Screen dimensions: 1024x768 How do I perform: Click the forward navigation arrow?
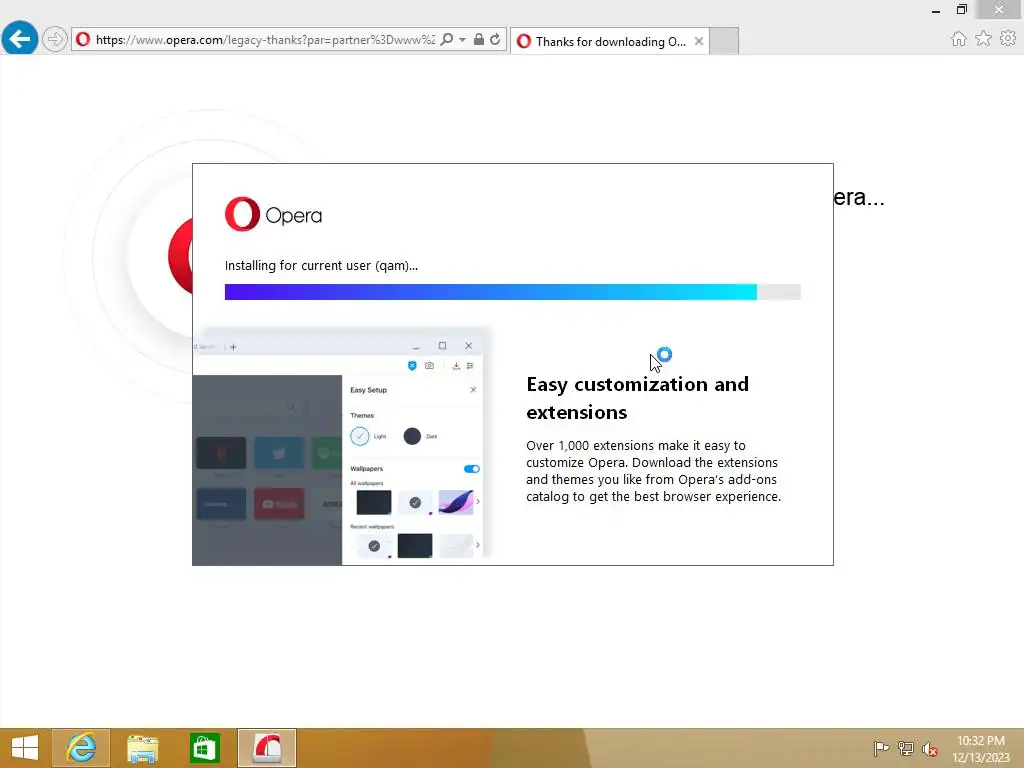(x=55, y=39)
